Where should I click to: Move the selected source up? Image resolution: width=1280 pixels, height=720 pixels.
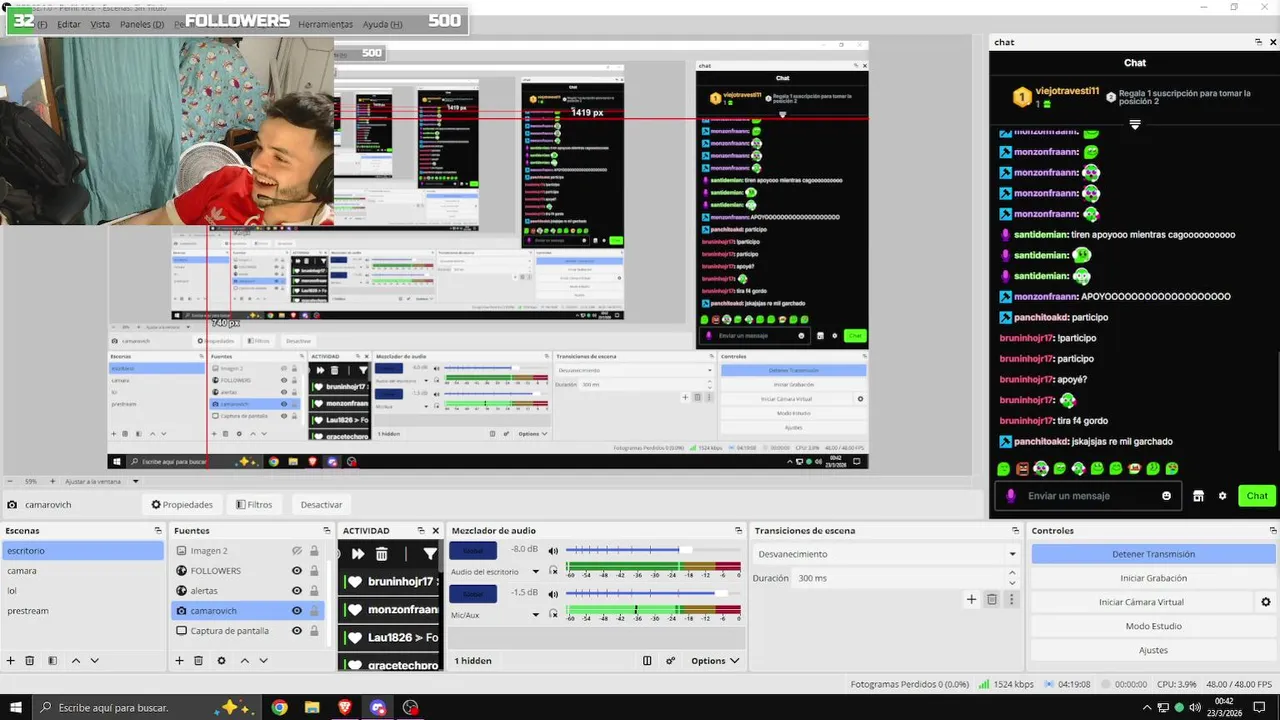pos(244,661)
